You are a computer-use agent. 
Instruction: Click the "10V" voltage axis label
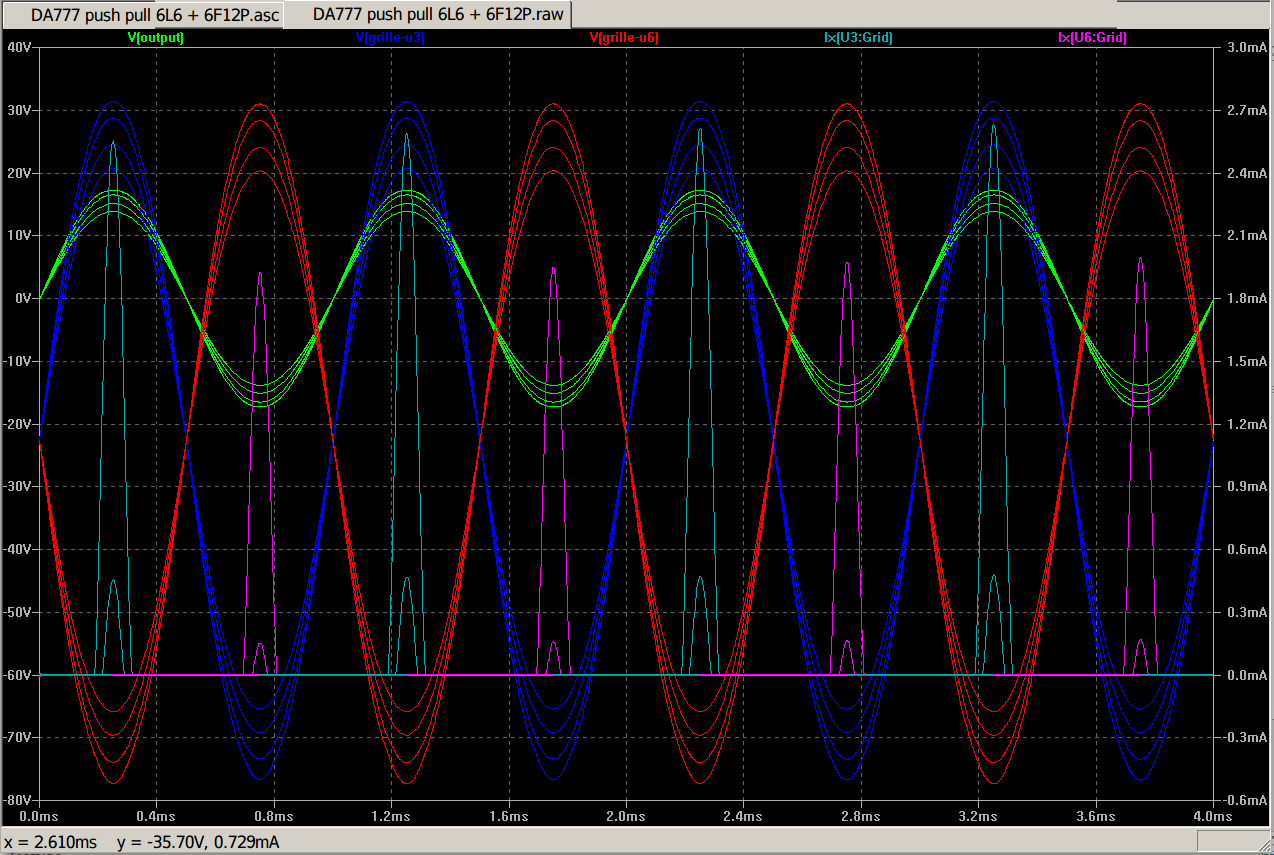point(20,235)
